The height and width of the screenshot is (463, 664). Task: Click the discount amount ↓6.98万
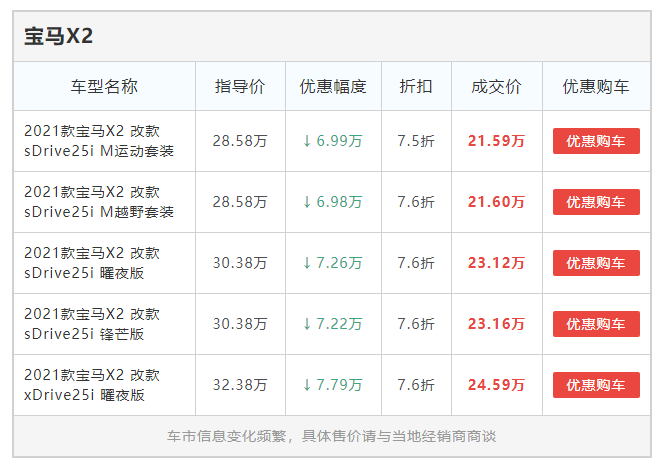point(333,202)
